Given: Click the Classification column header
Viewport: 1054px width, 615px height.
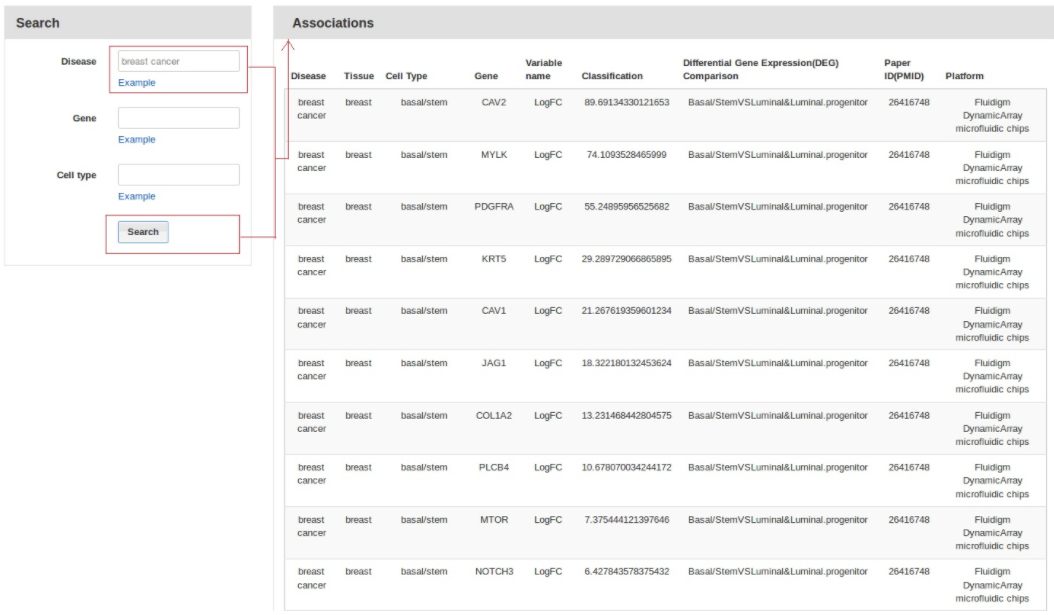Looking at the screenshot, I should click(x=612, y=76).
